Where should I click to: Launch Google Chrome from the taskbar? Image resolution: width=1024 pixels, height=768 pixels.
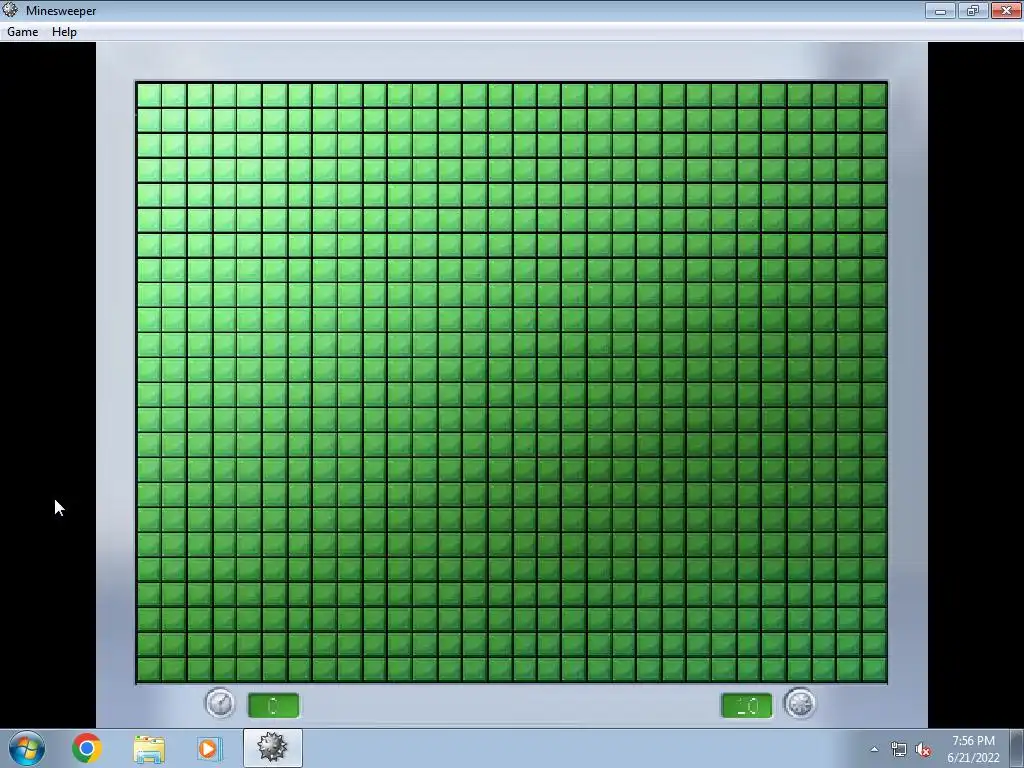tap(86, 748)
